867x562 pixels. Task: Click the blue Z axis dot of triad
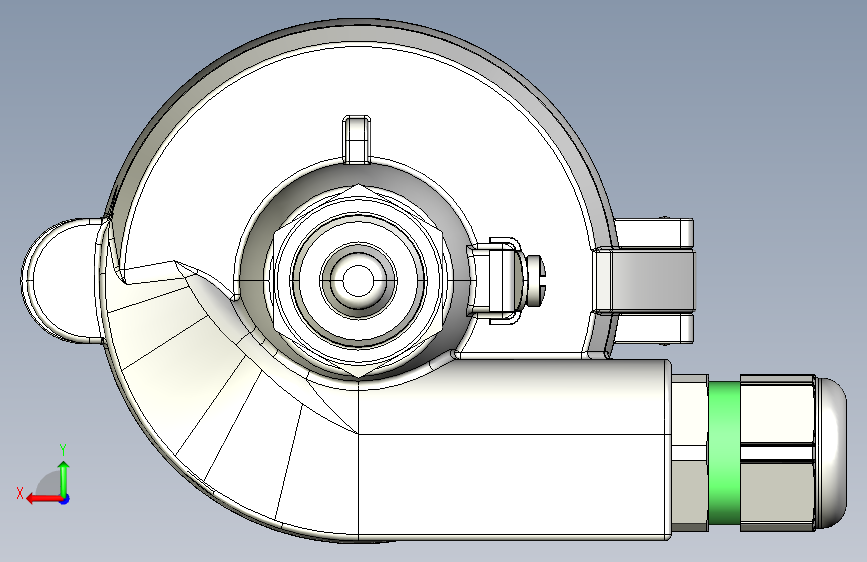coord(65,499)
